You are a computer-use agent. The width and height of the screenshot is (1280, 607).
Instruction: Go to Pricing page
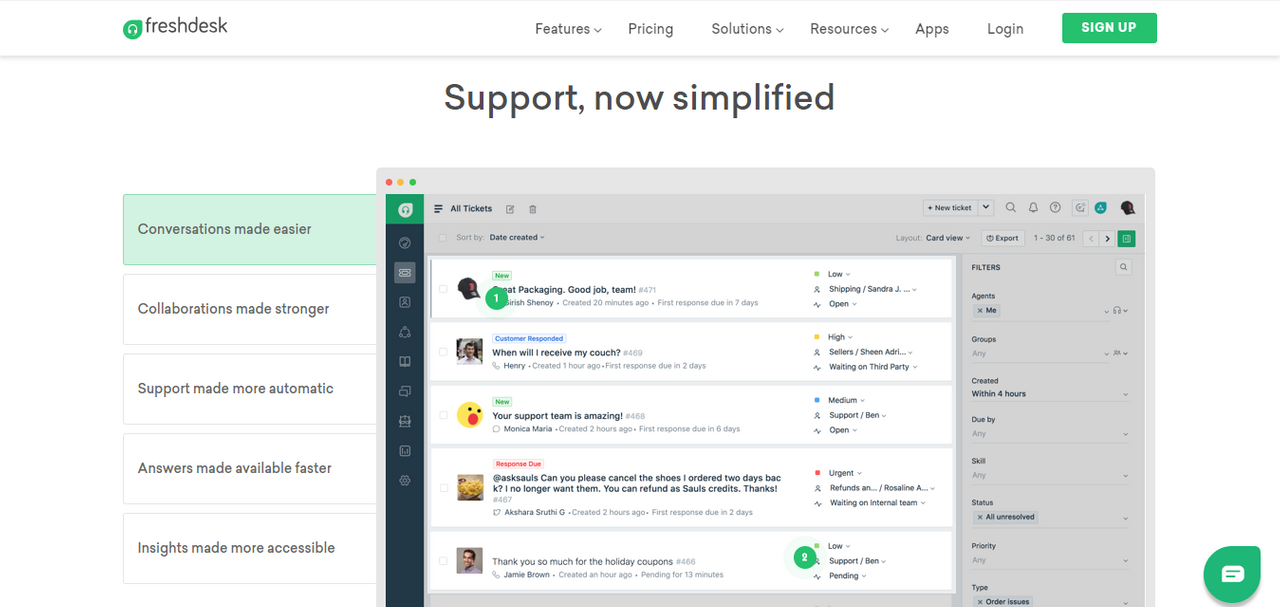pyautogui.click(x=650, y=29)
